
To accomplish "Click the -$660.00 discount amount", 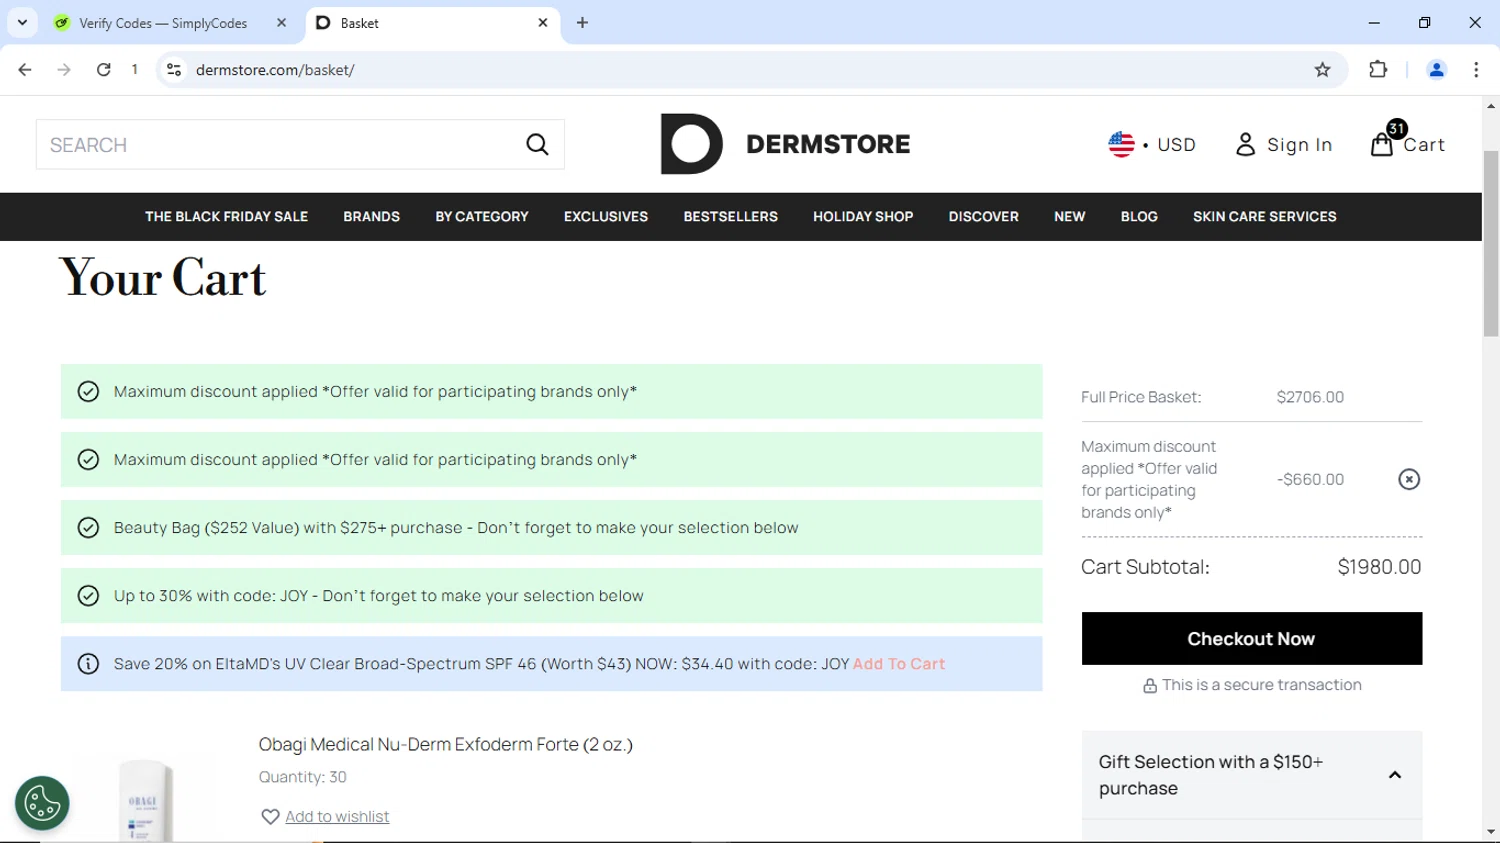I will point(1310,480).
